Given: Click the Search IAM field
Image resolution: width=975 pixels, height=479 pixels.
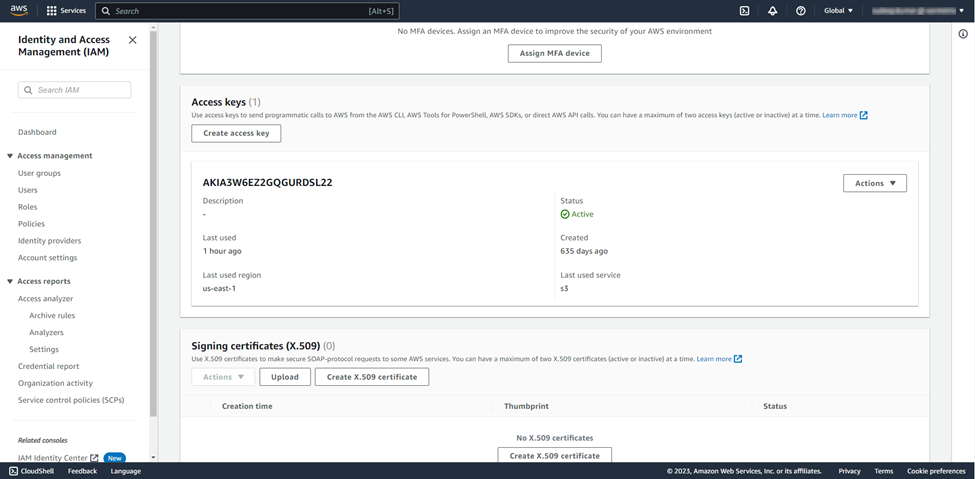Looking at the screenshot, I should (x=75, y=90).
